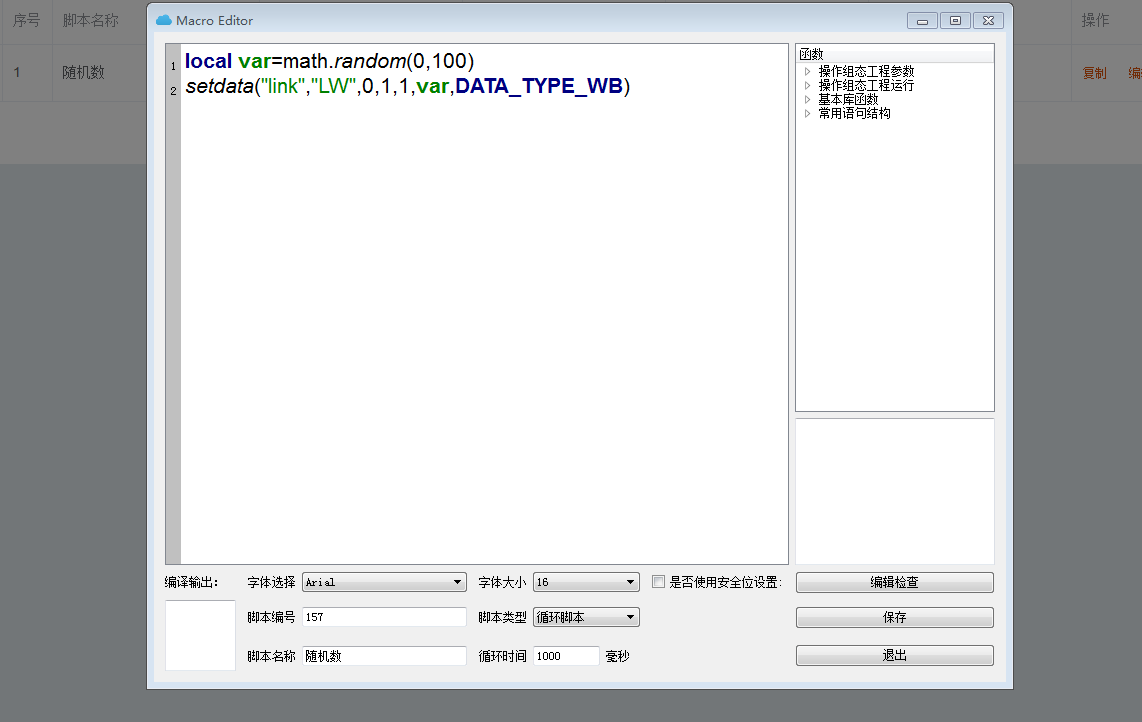Select the 常用语句结构 tree item

tap(854, 113)
